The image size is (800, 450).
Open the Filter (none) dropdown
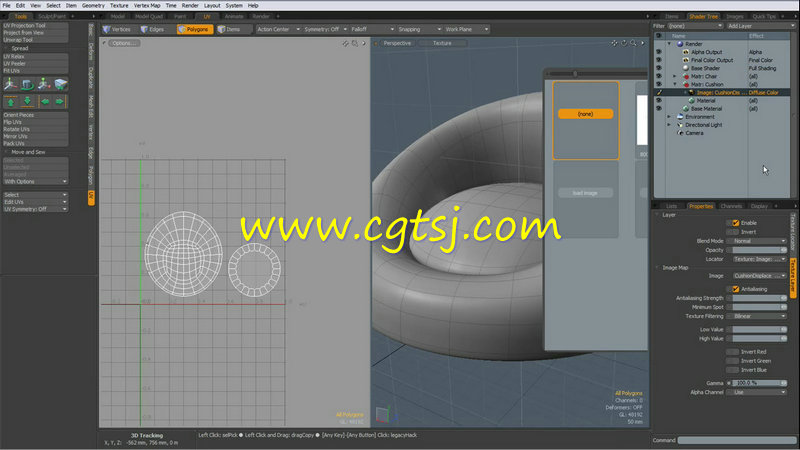pyautogui.click(x=695, y=26)
